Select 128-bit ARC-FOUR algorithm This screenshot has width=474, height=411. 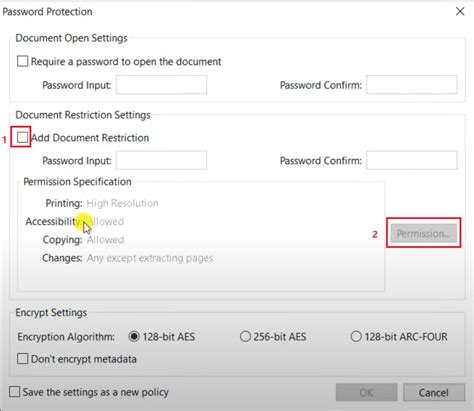point(356,336)
